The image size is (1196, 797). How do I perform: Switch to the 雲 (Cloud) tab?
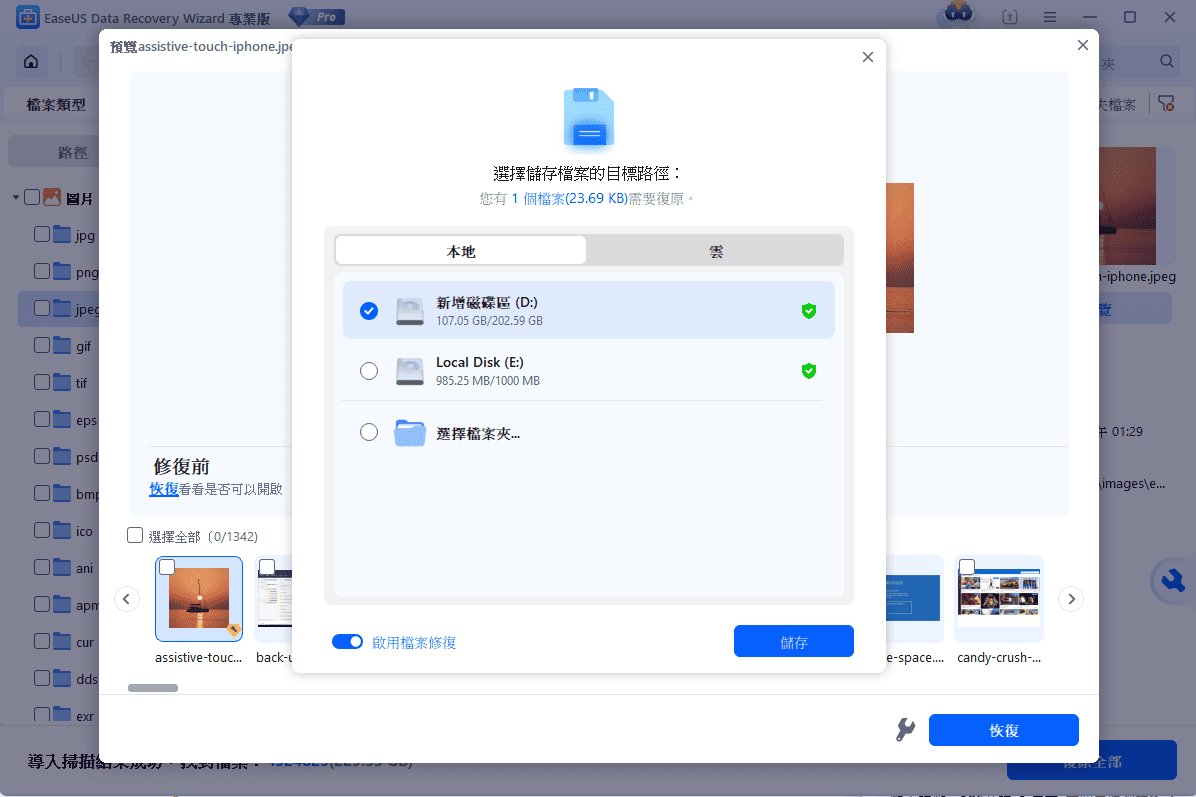[x=715, y=250]
